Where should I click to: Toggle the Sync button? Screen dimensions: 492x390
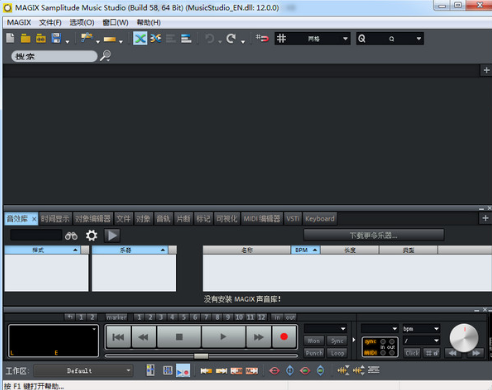[x=337, y=341]
